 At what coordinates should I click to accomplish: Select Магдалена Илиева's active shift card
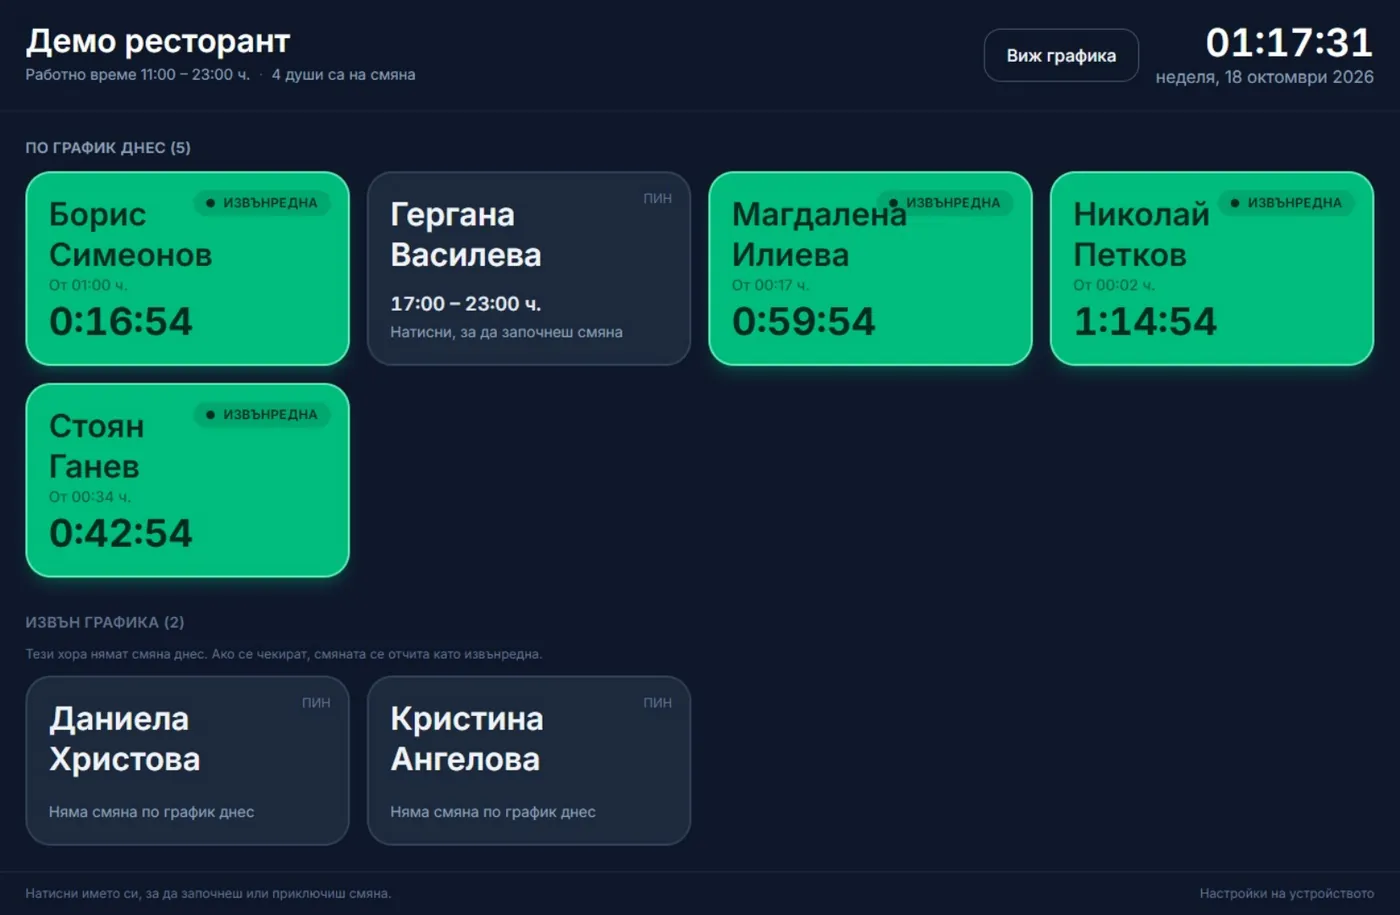(870, 268)
